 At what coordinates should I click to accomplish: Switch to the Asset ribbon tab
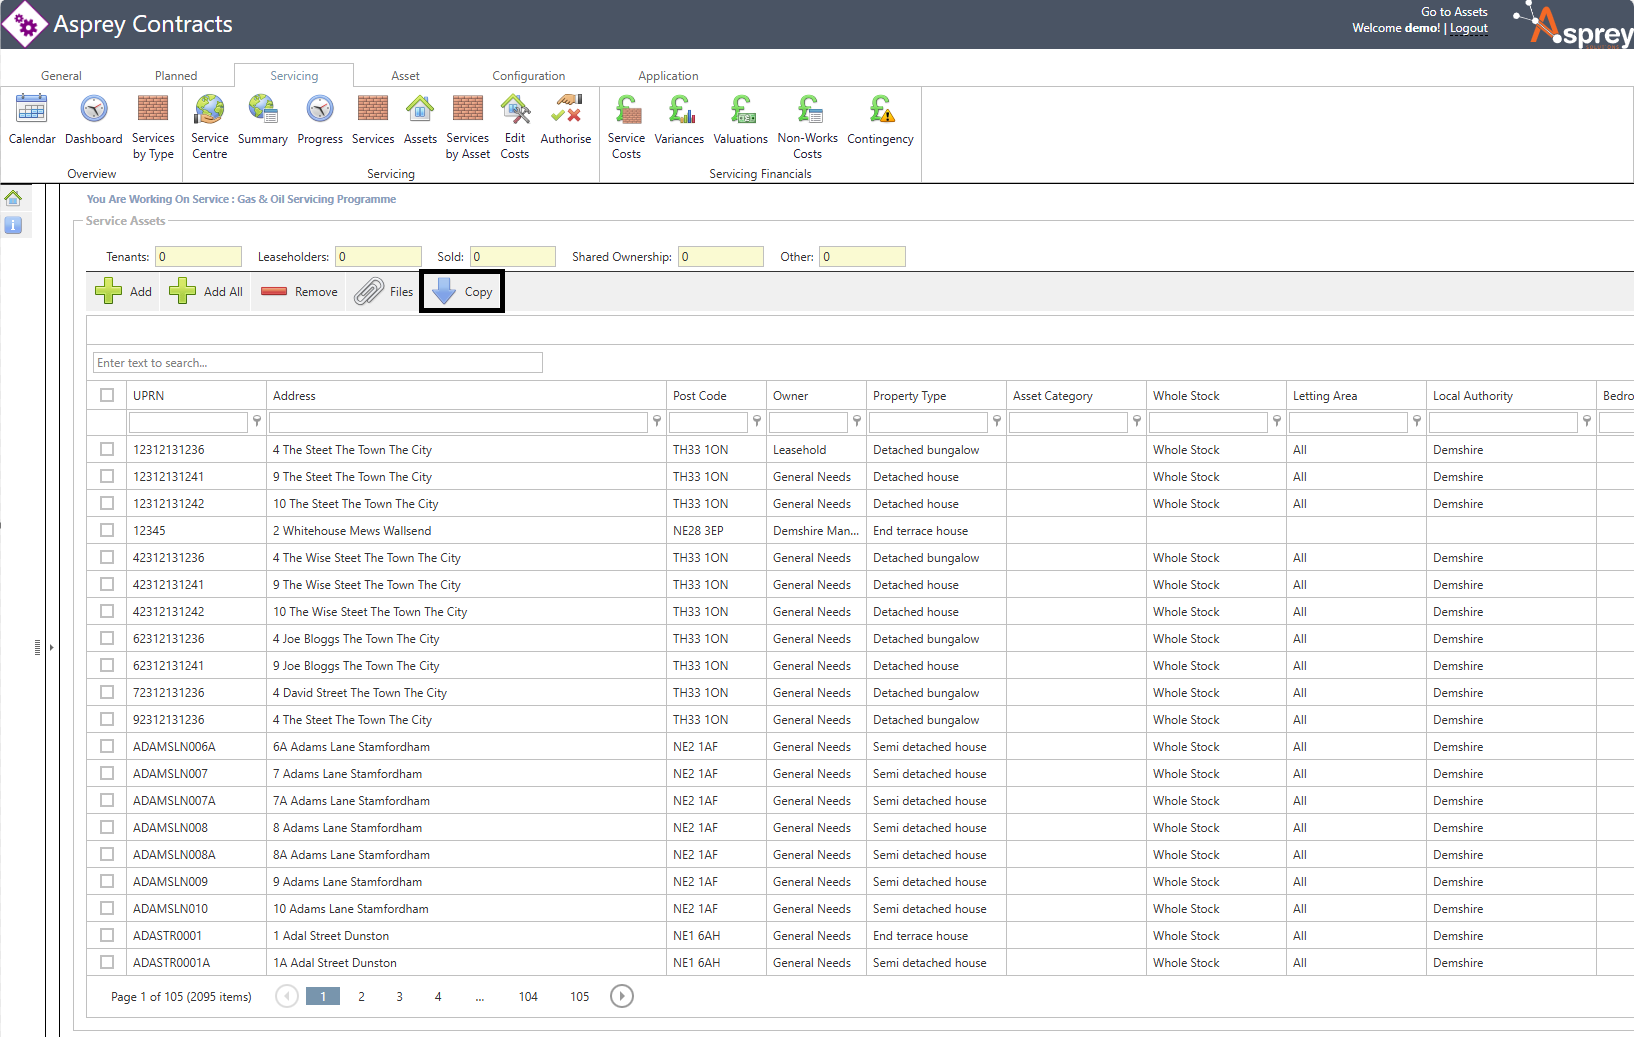pos(405,76)
